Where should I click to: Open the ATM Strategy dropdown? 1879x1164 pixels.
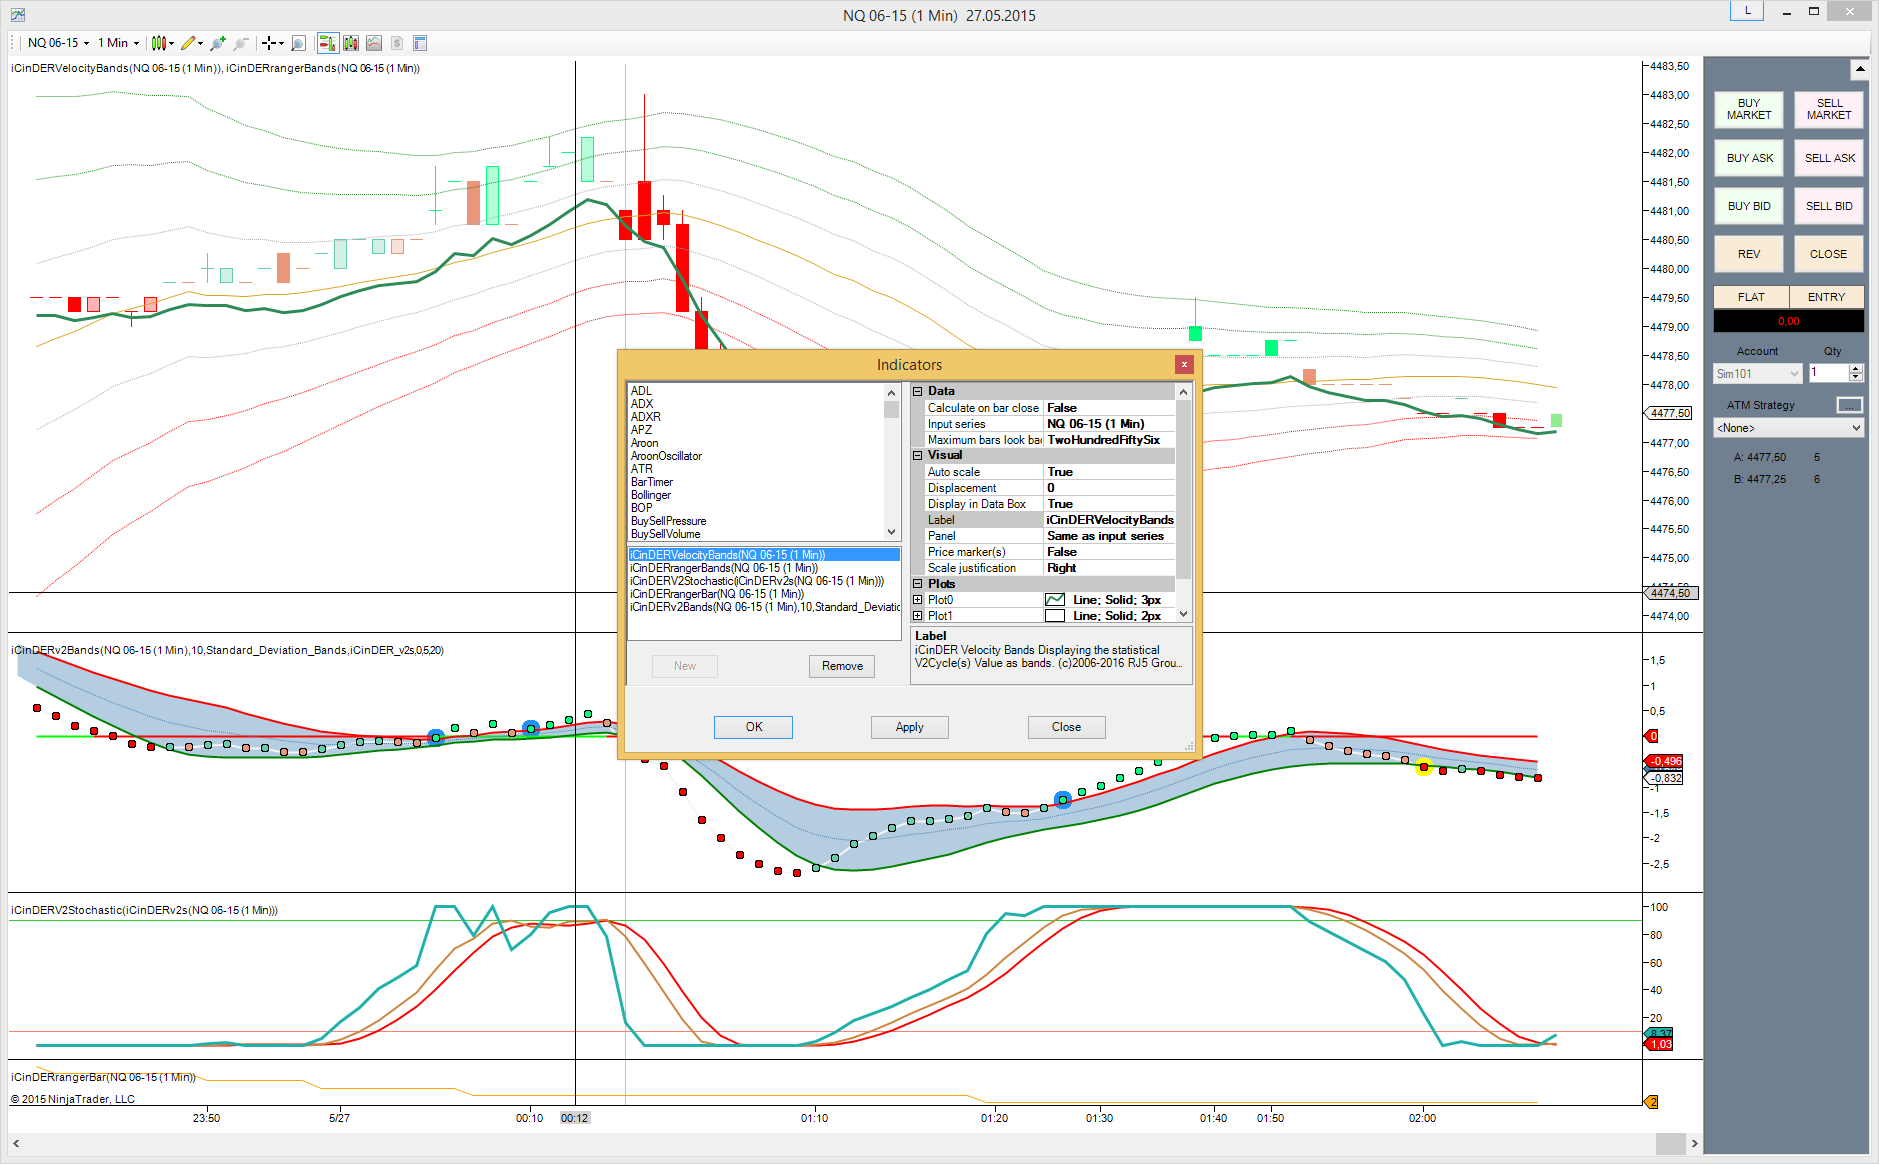(1788, 428)
